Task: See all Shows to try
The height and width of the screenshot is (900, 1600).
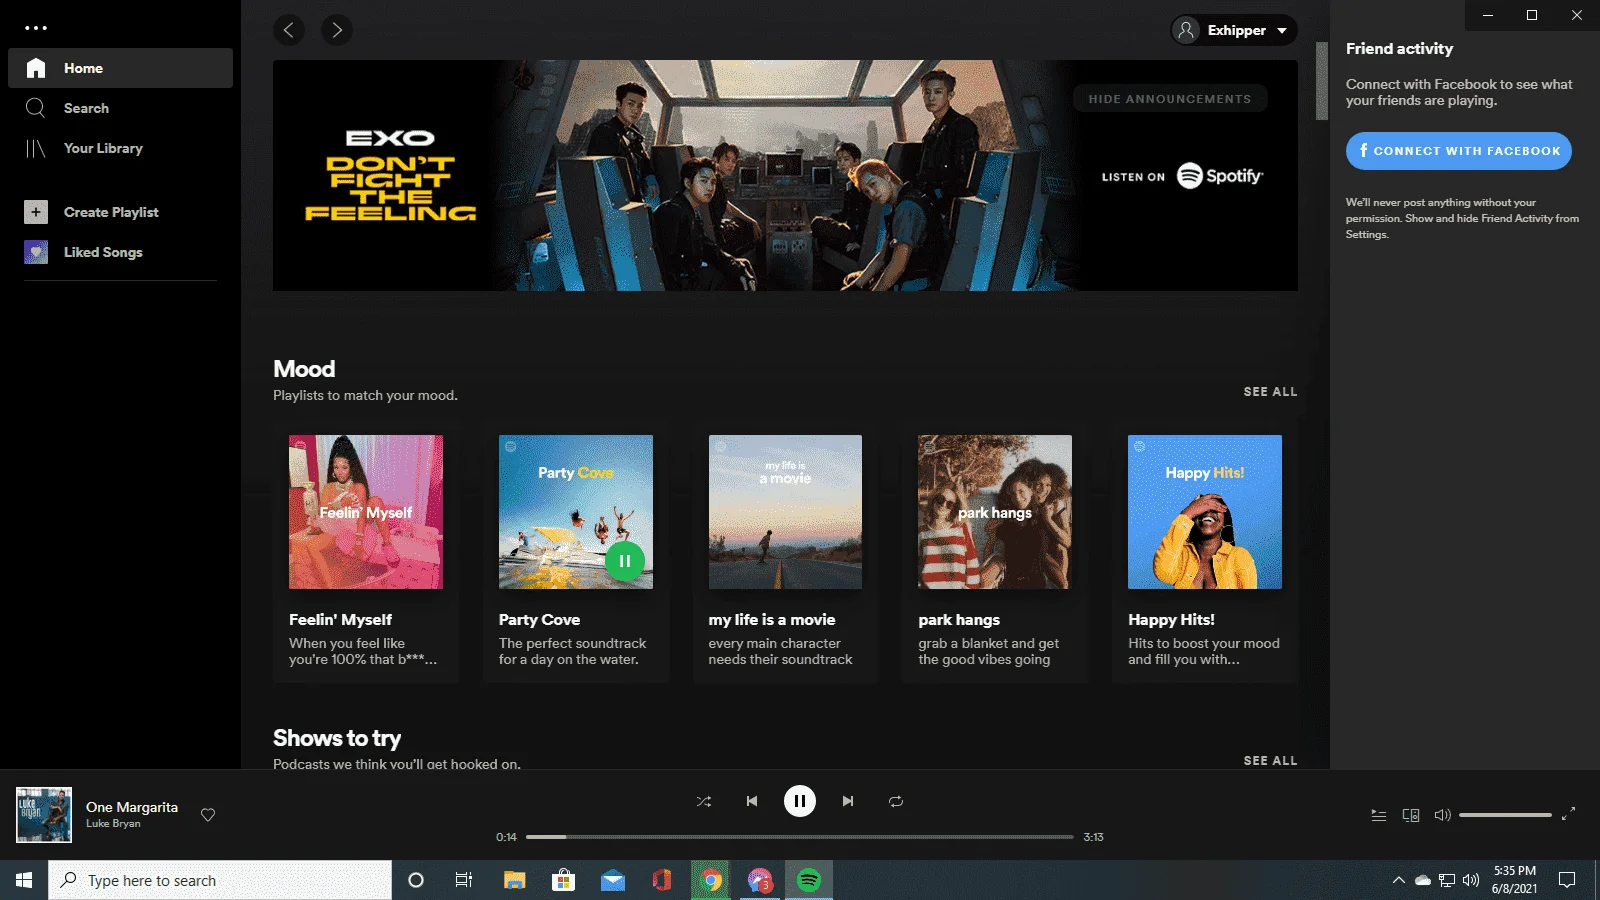Action: 1270,761
